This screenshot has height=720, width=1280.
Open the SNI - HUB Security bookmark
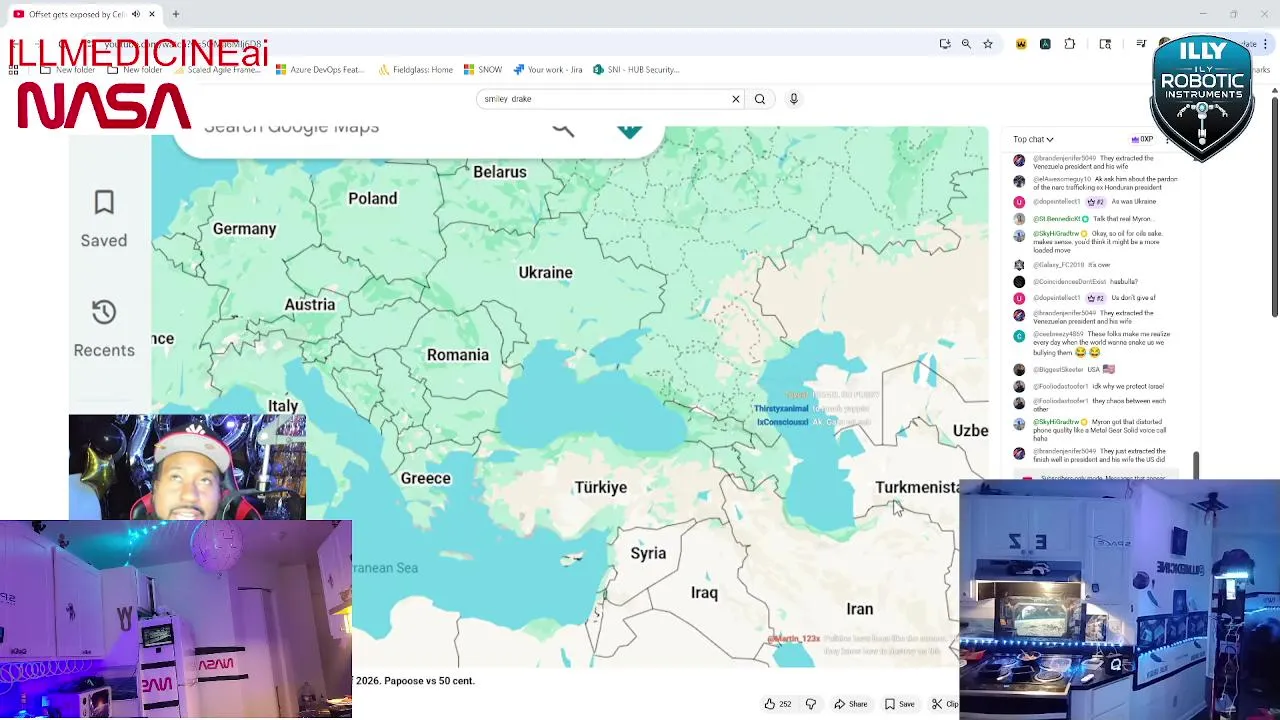point(636,70)
